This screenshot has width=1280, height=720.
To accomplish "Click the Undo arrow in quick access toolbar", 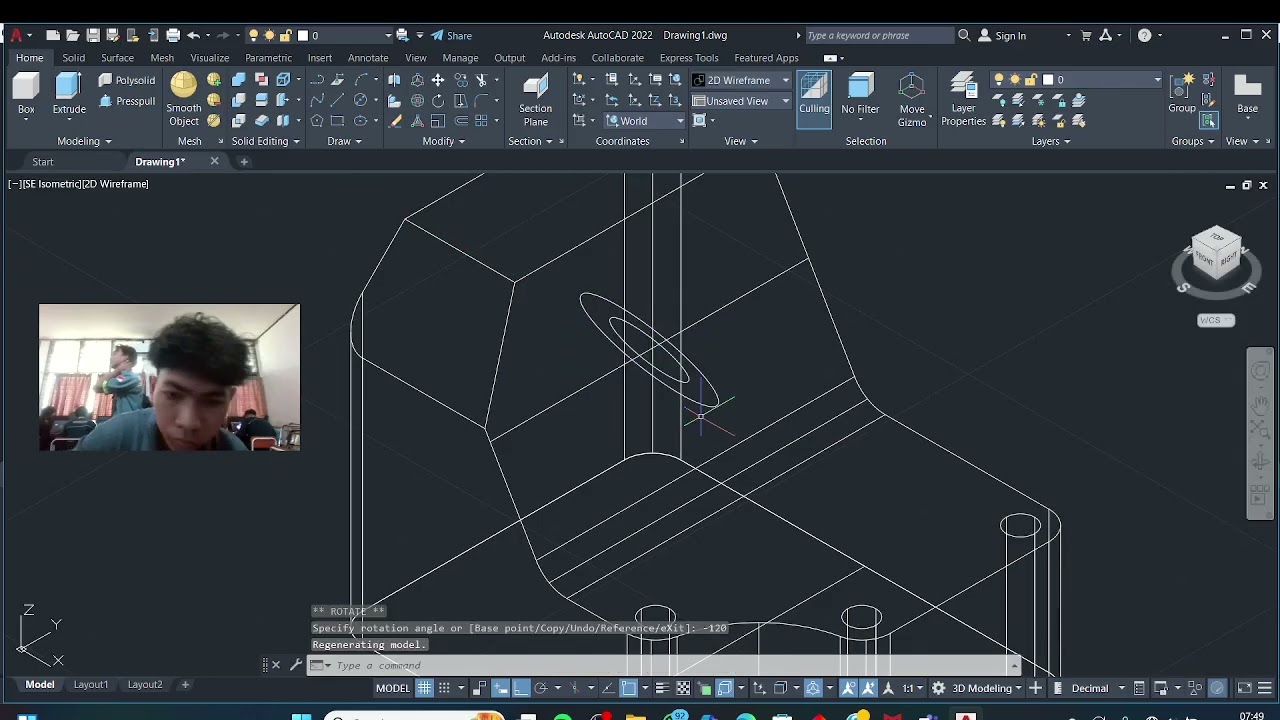I will click(193, 35).
